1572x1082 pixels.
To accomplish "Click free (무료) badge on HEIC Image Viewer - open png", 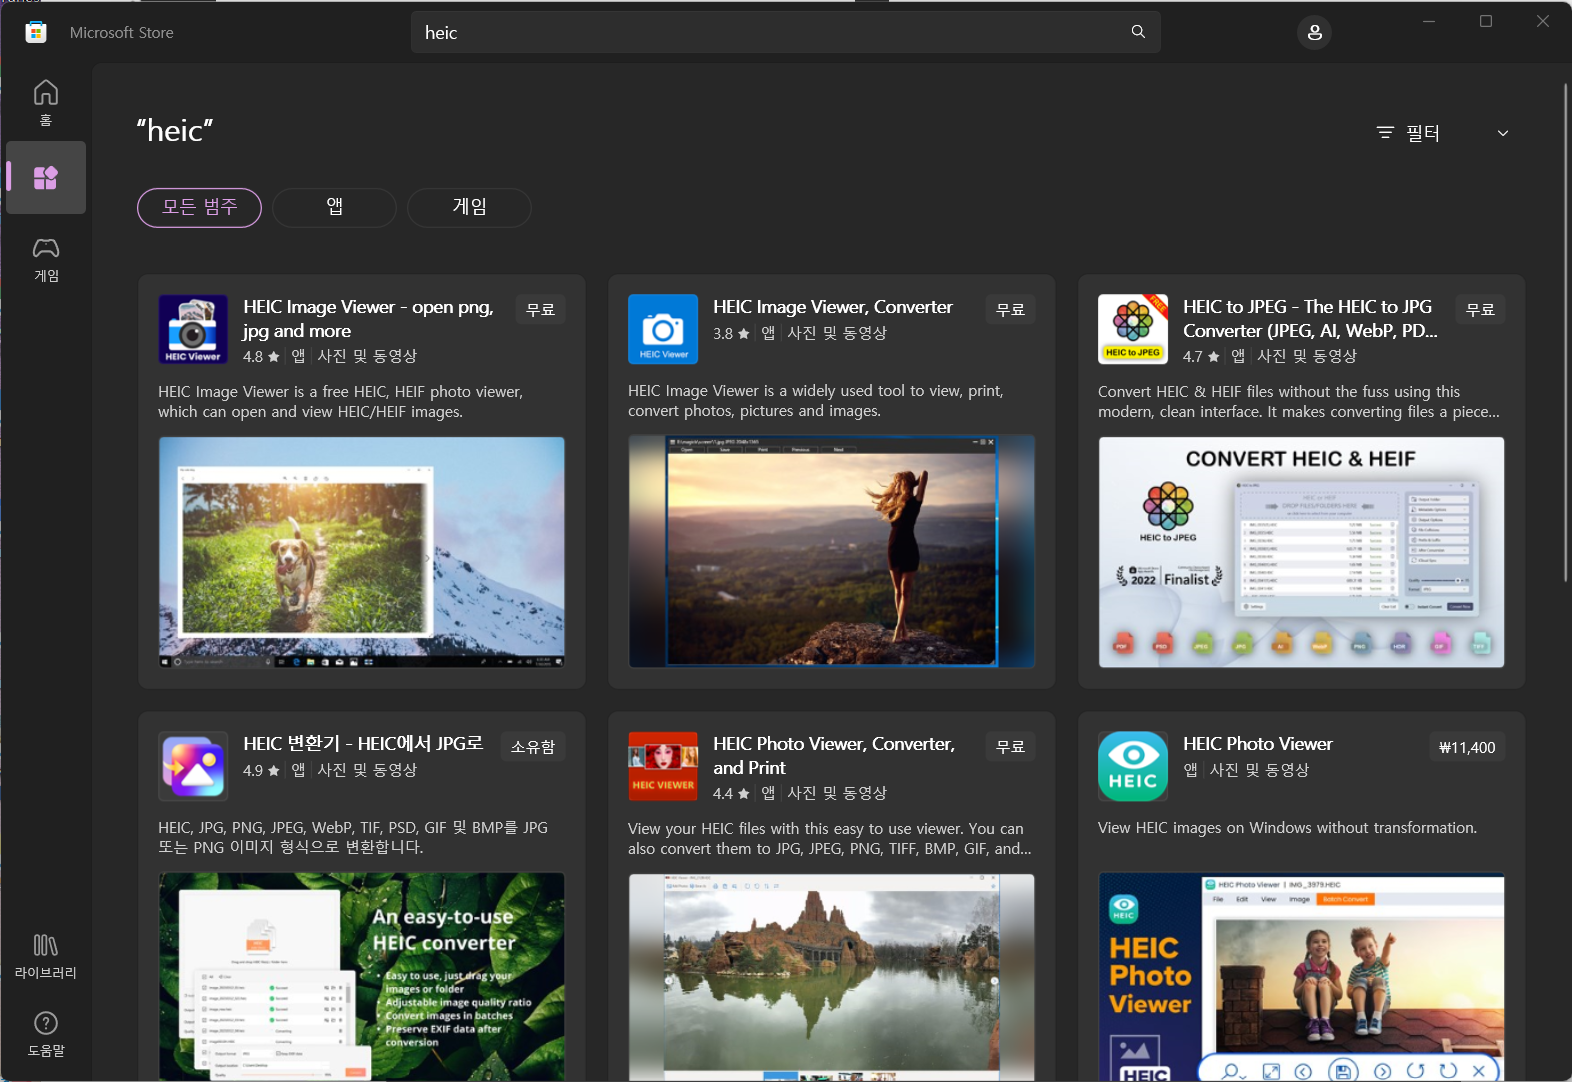I will pos(541,310).
